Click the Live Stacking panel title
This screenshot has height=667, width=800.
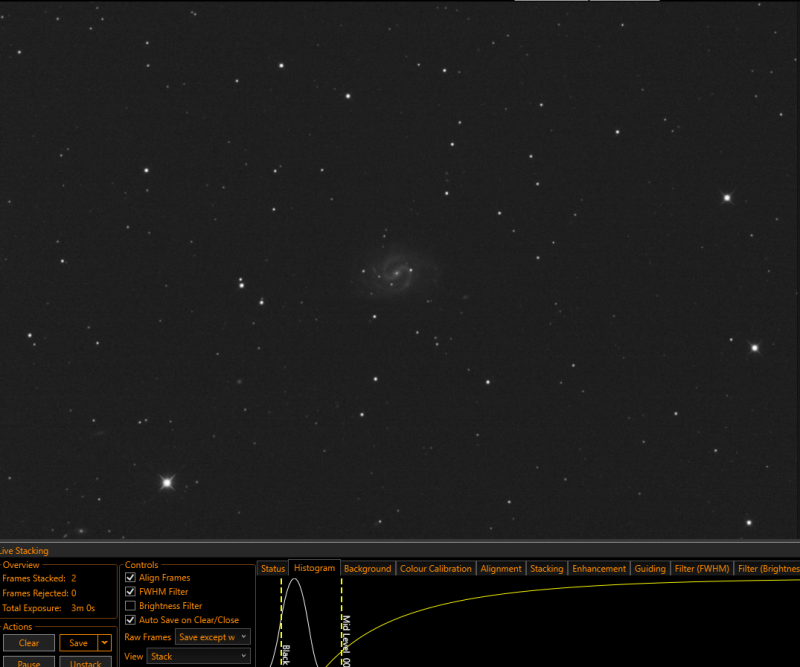pyautogui.click(x=24, y=551)
